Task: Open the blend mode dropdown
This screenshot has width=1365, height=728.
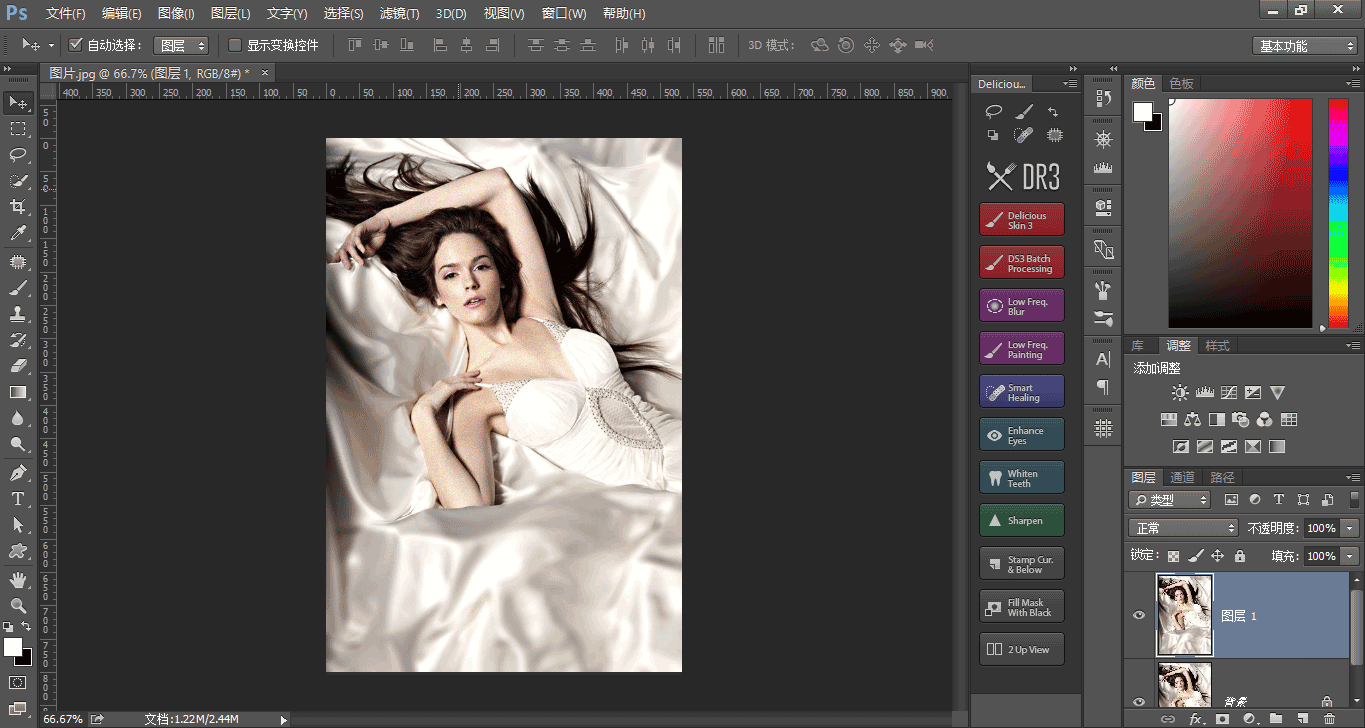Action: (1183, 528)
